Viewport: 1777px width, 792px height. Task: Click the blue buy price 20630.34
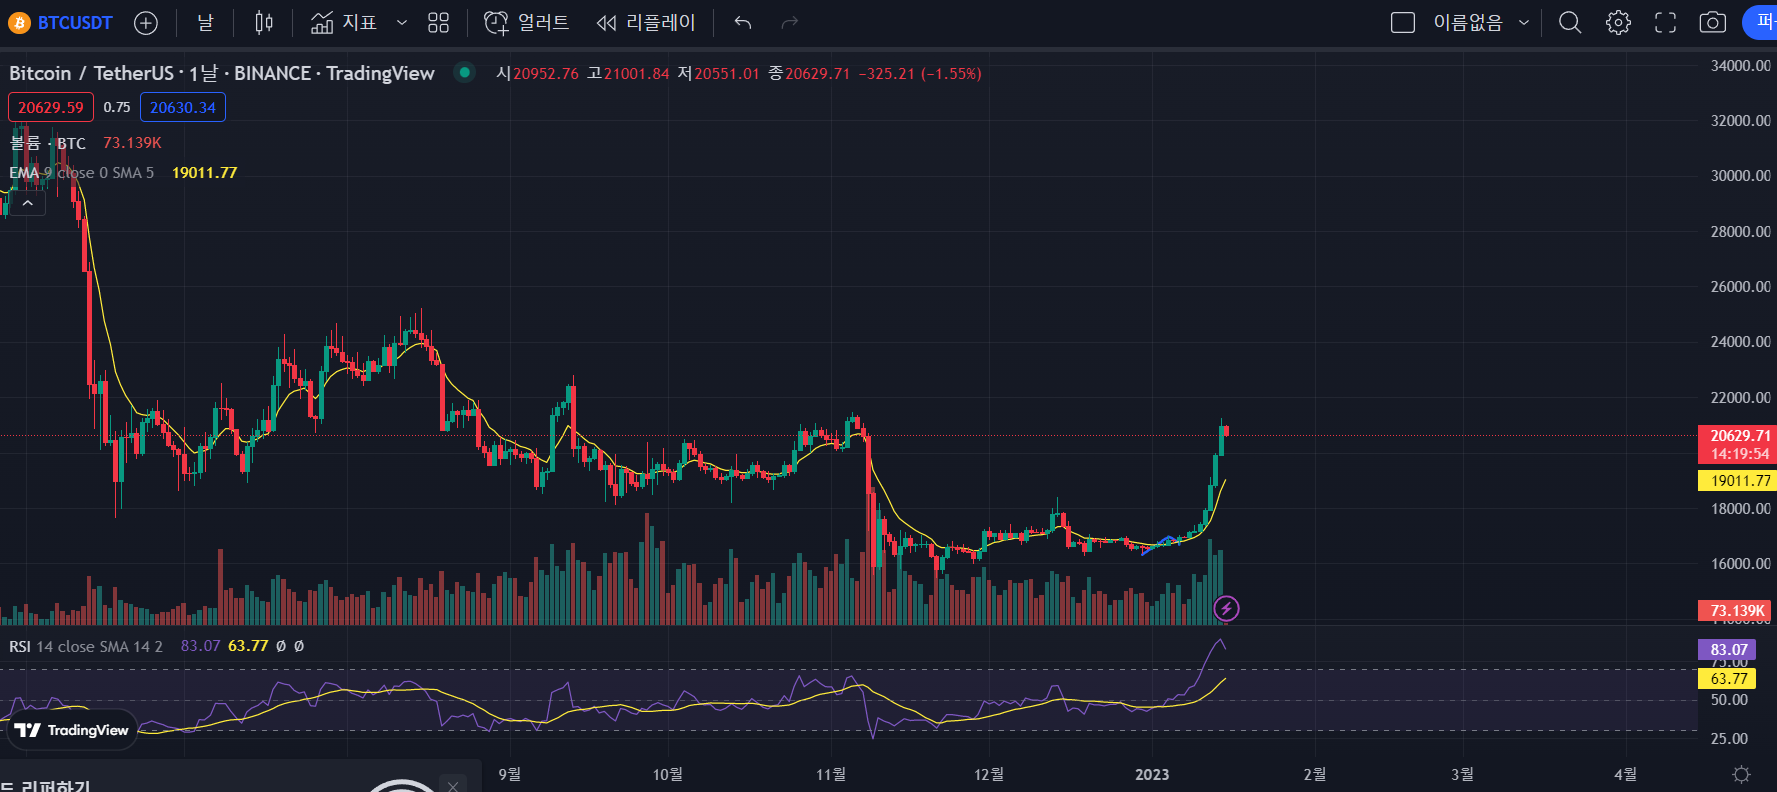point(183,107)
